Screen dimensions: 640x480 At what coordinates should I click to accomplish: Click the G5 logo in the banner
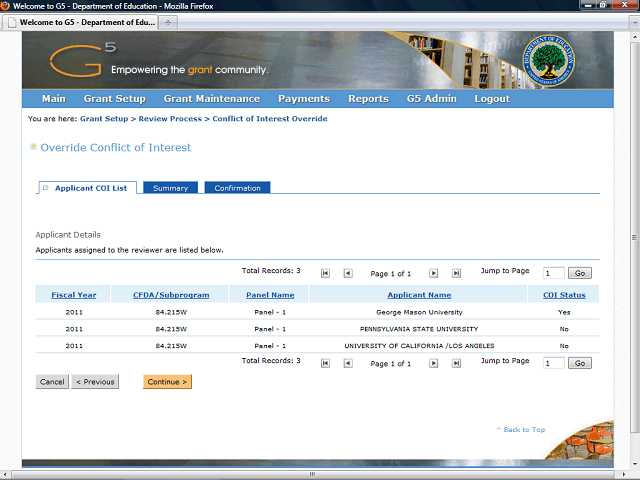click(83, 60)
